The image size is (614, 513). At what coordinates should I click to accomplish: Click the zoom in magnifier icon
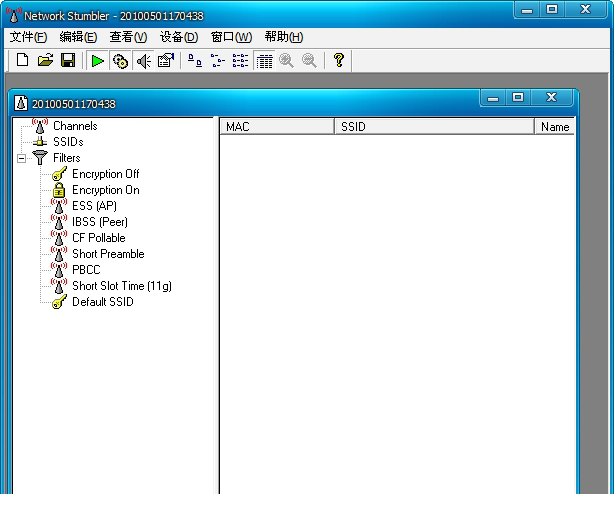(286, 61)
